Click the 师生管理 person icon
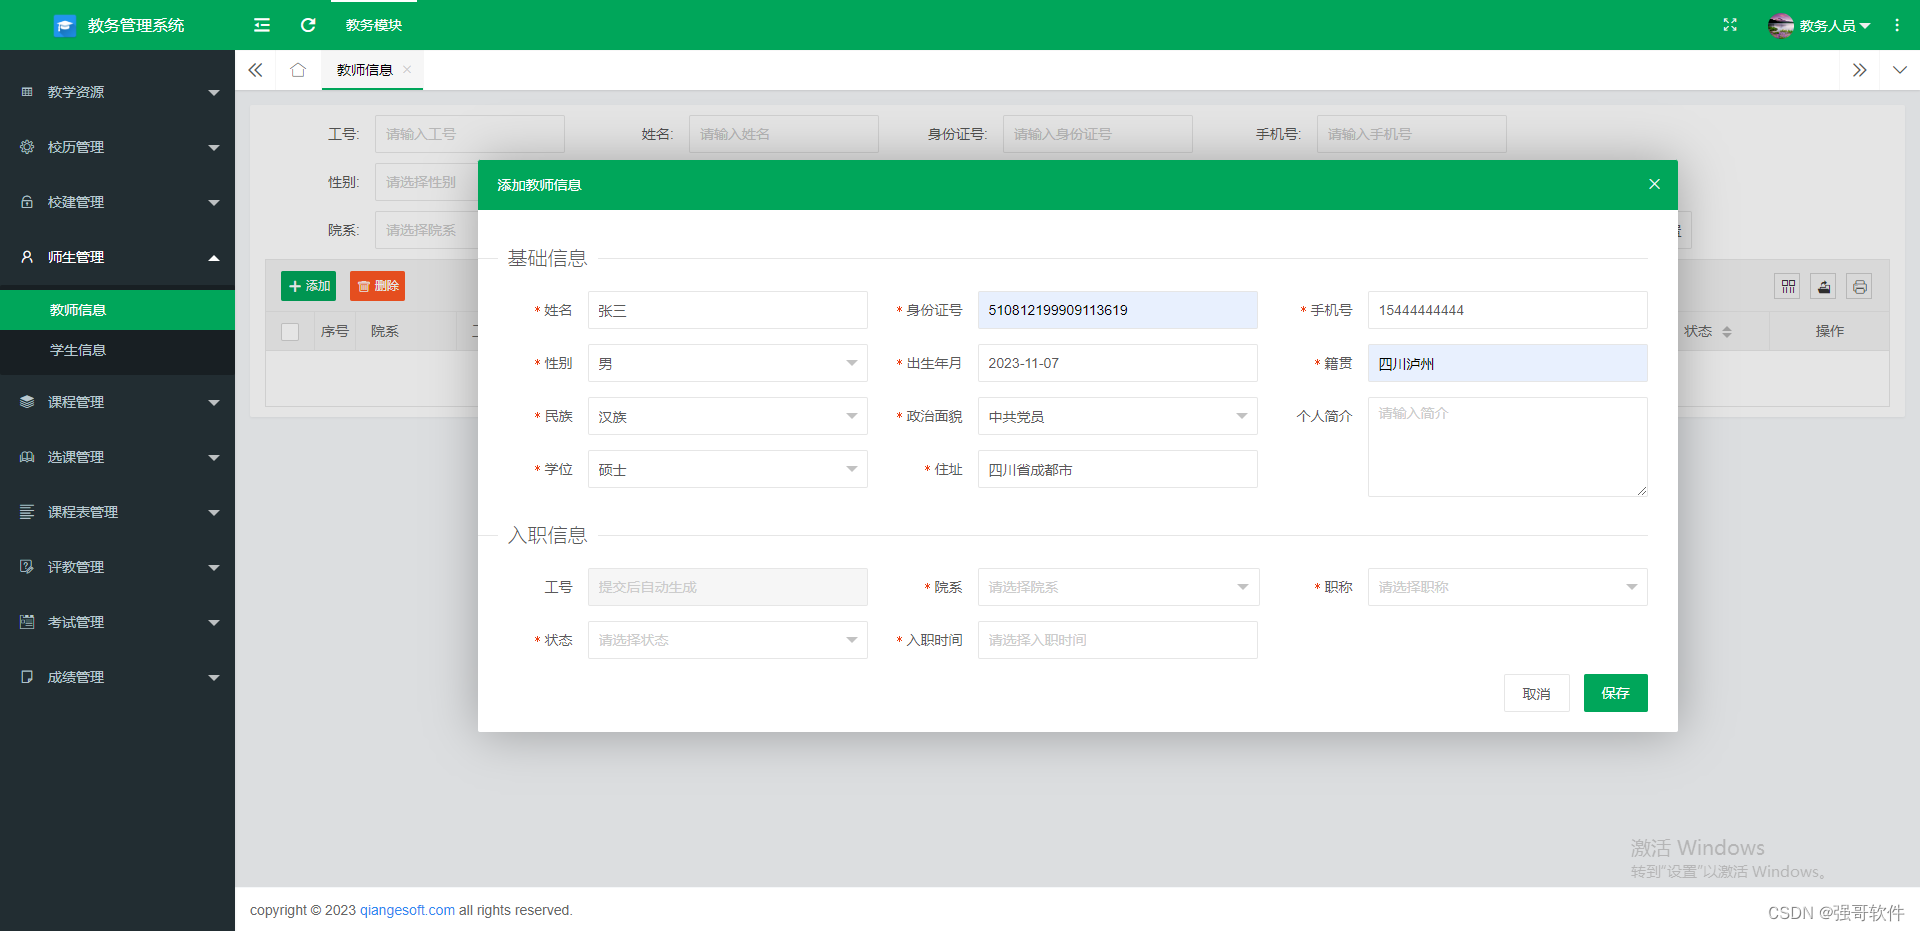This screenshot has height=931, width=1920. [x=27, y=257]
